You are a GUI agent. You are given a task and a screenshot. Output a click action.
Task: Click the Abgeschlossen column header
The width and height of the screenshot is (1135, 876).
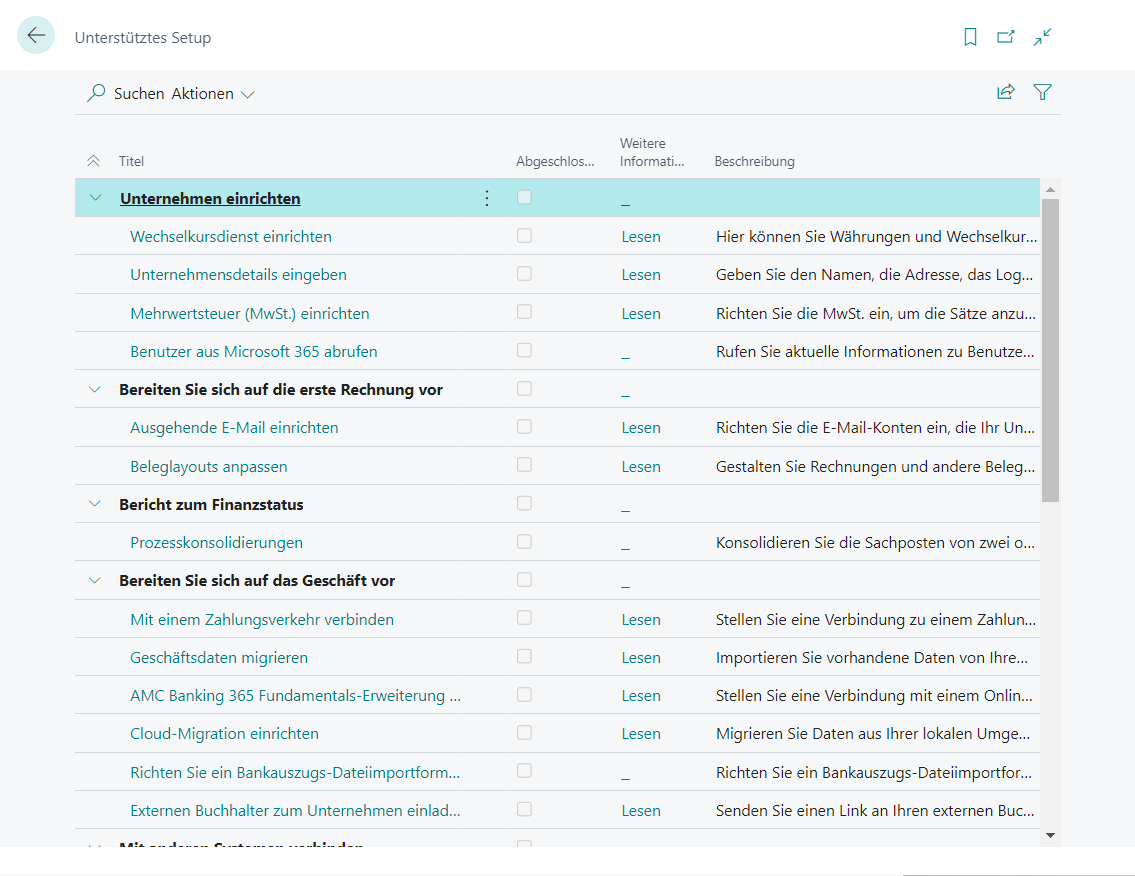click(555, 161)
